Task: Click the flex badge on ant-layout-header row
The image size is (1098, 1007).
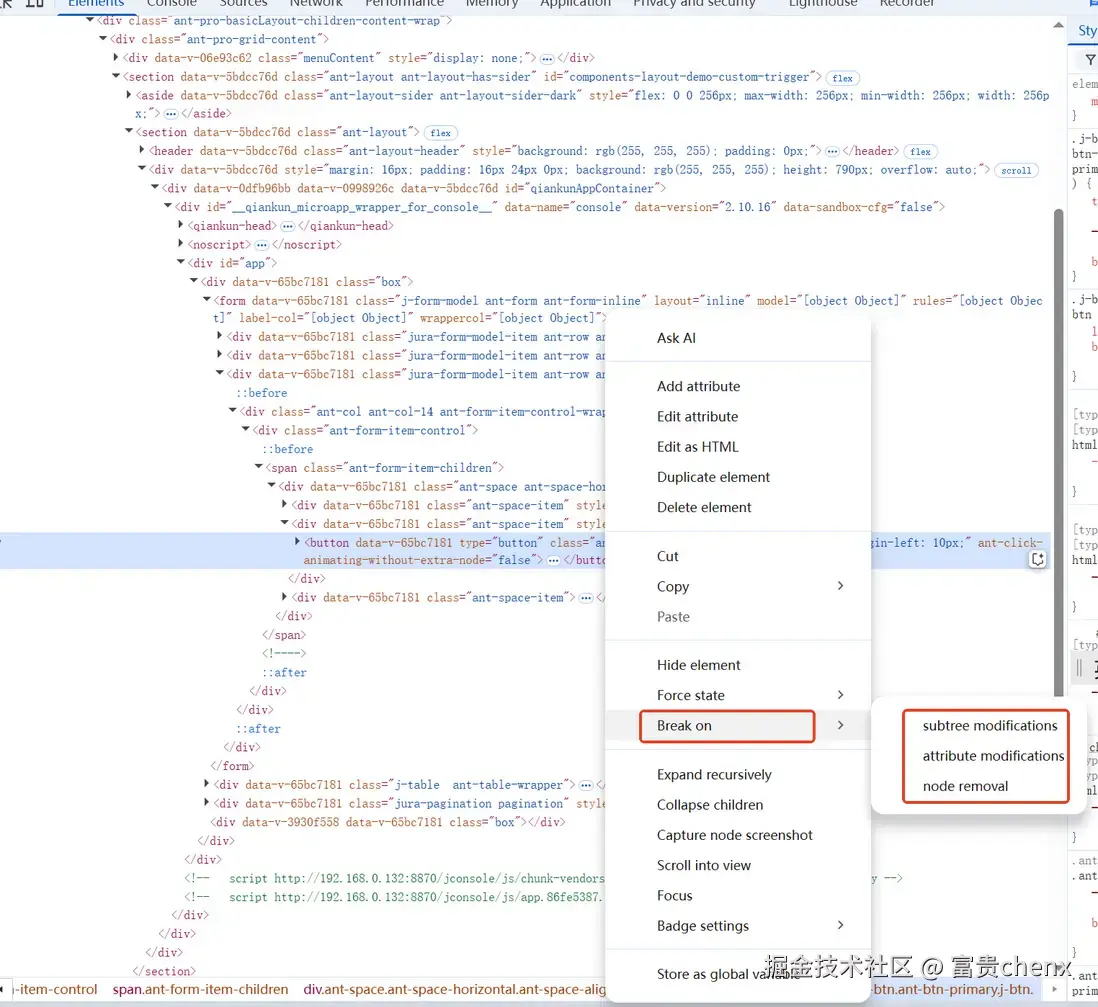Action: click(x=920, y=152)
